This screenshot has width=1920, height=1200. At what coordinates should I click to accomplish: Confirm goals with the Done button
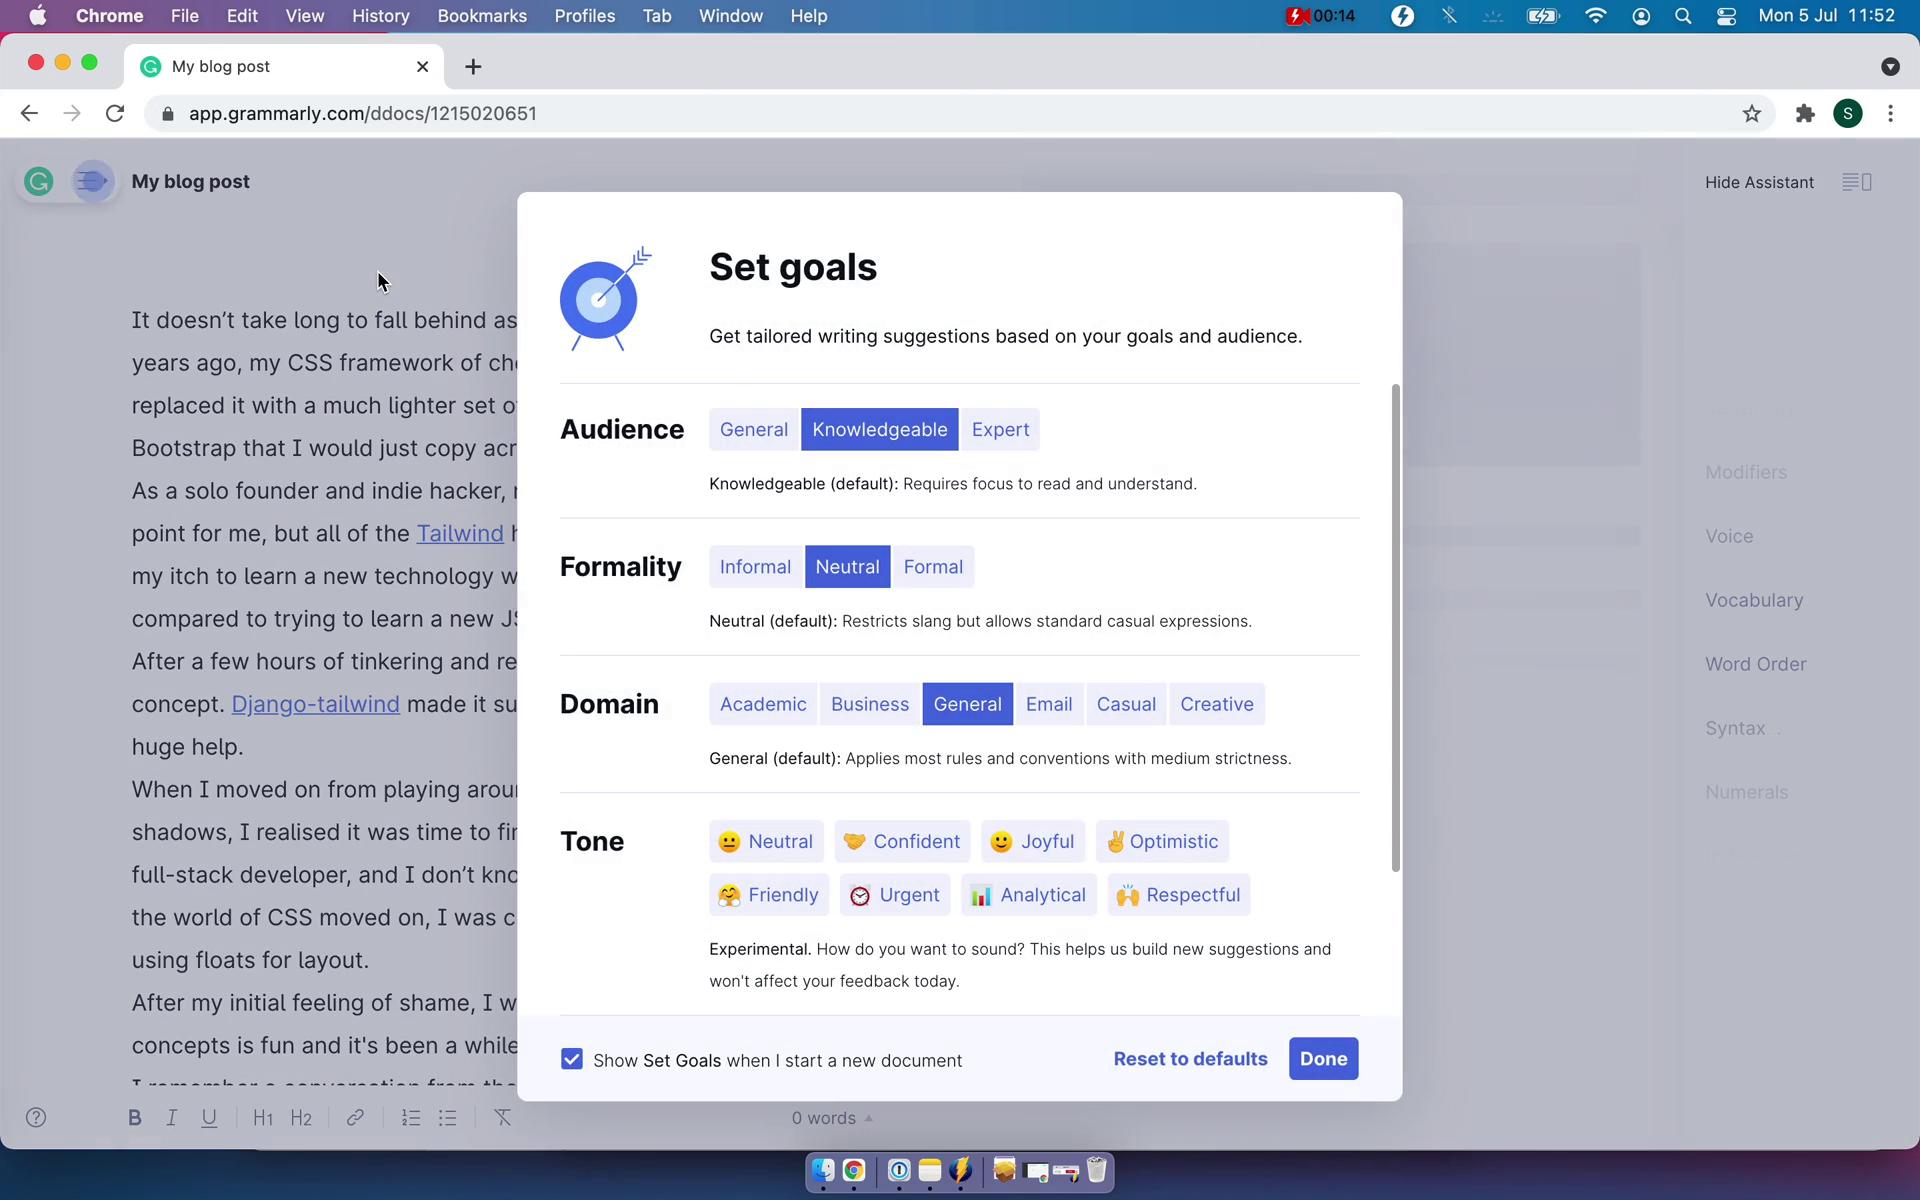1323,1059
